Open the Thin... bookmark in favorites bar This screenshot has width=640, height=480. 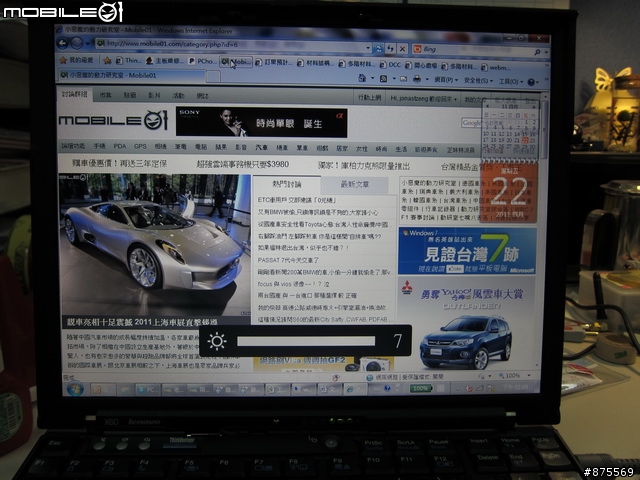[x=129, y=60]
